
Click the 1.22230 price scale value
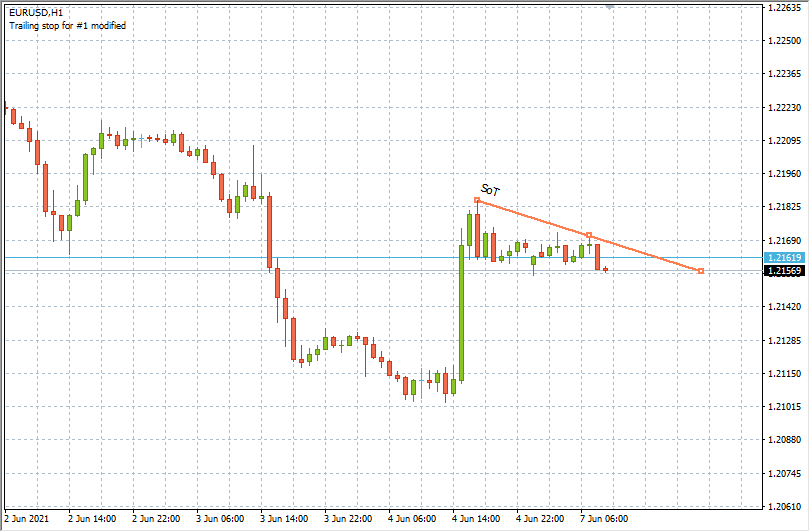tap(785, 108)
